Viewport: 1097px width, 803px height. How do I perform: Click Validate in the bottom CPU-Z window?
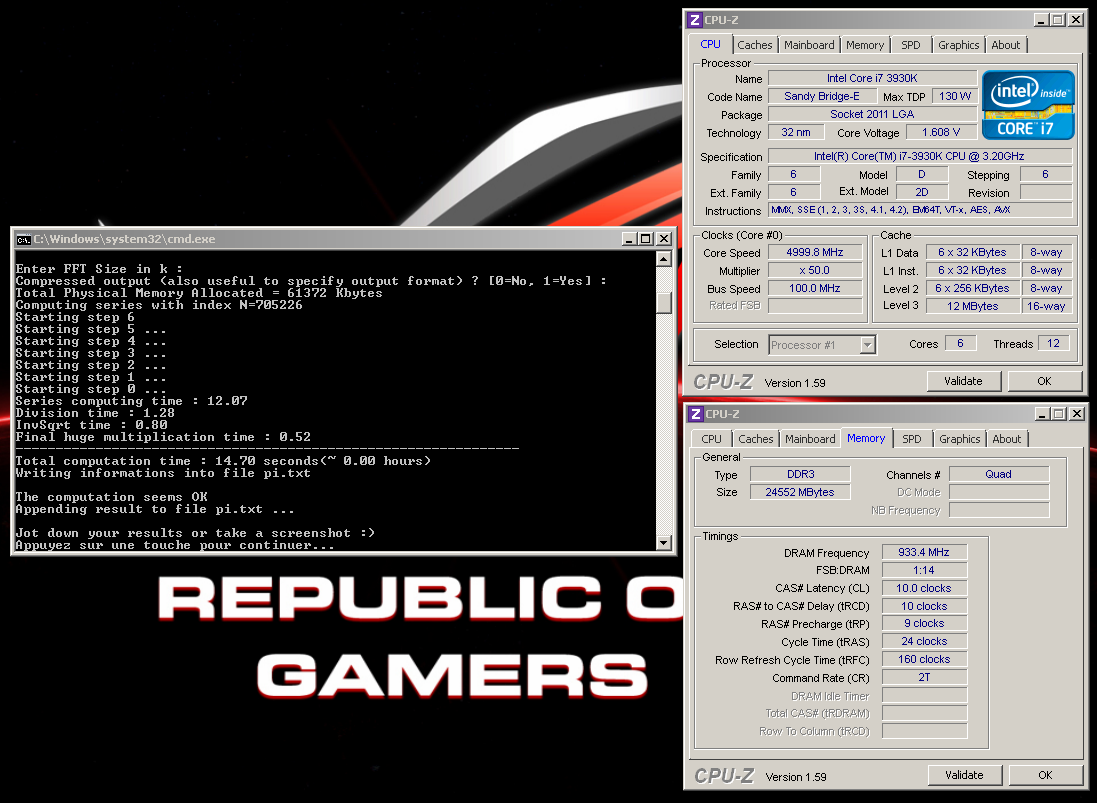coord(964,775)
